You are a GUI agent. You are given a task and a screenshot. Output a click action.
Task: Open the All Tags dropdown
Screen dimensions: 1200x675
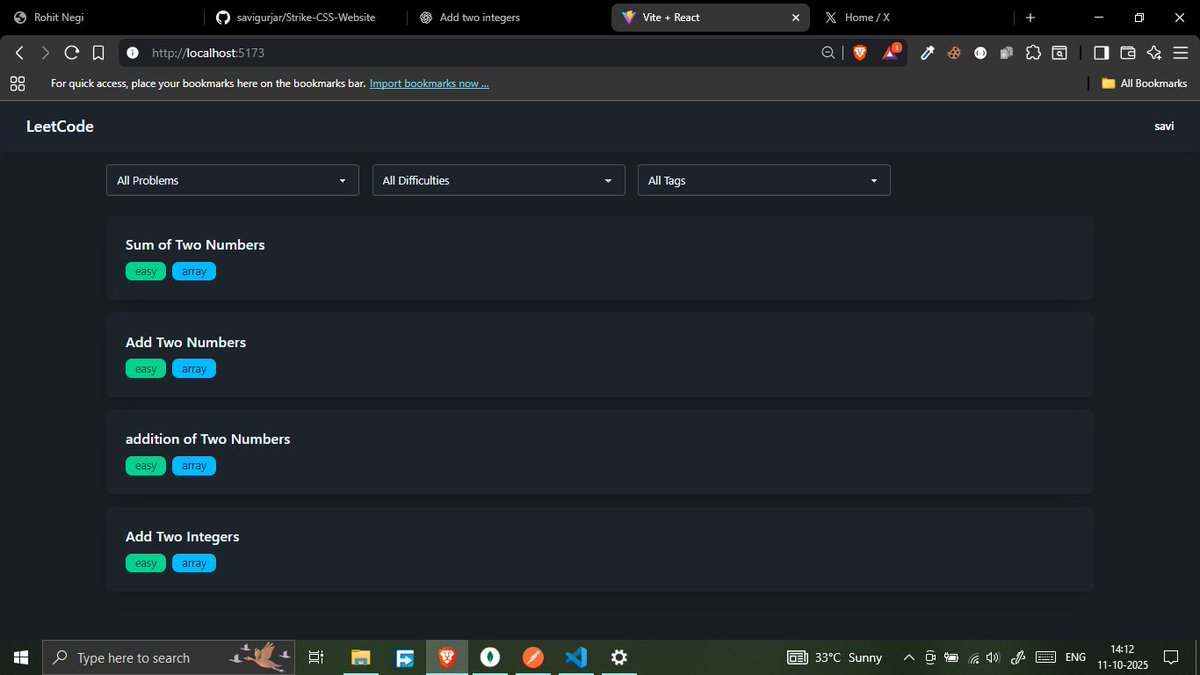[763, 180]
